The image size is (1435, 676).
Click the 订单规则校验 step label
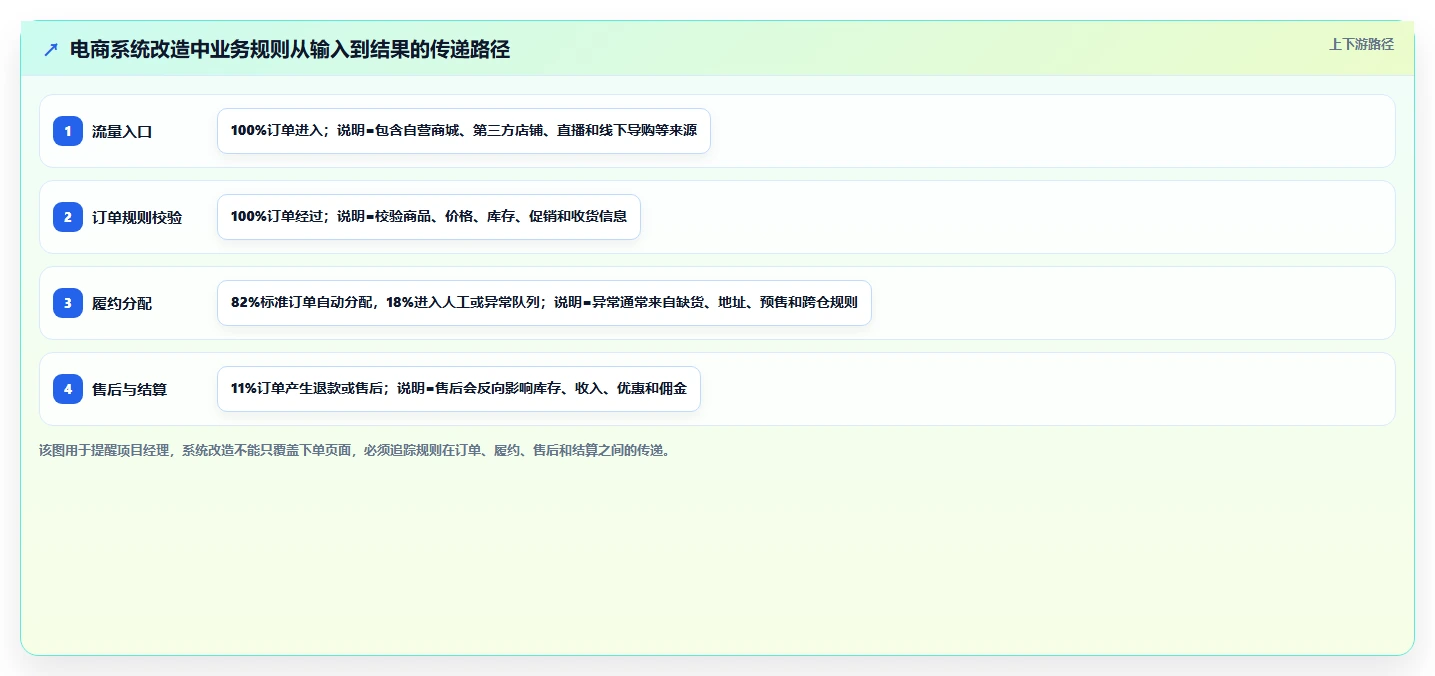pos(137,217)
